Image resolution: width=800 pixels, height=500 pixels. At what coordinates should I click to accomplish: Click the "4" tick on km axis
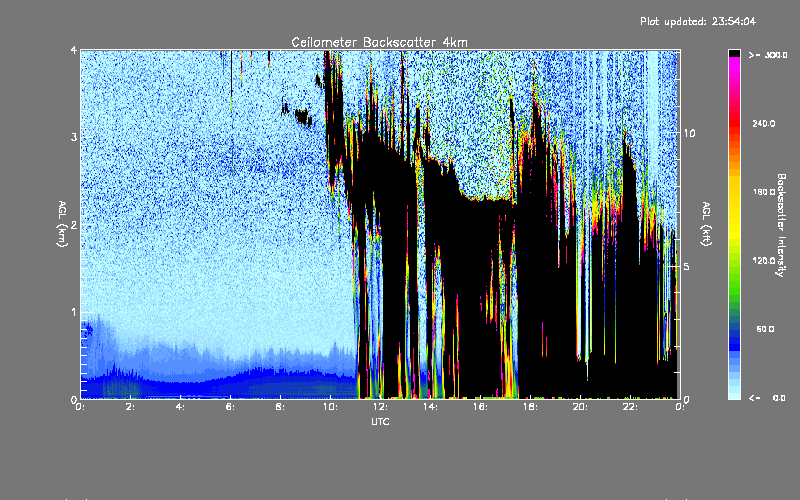point(74,51)
